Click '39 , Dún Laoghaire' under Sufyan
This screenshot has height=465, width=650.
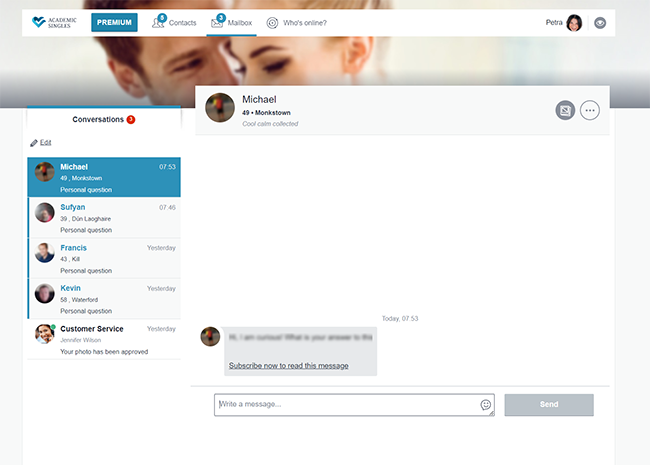click(85, 219)
